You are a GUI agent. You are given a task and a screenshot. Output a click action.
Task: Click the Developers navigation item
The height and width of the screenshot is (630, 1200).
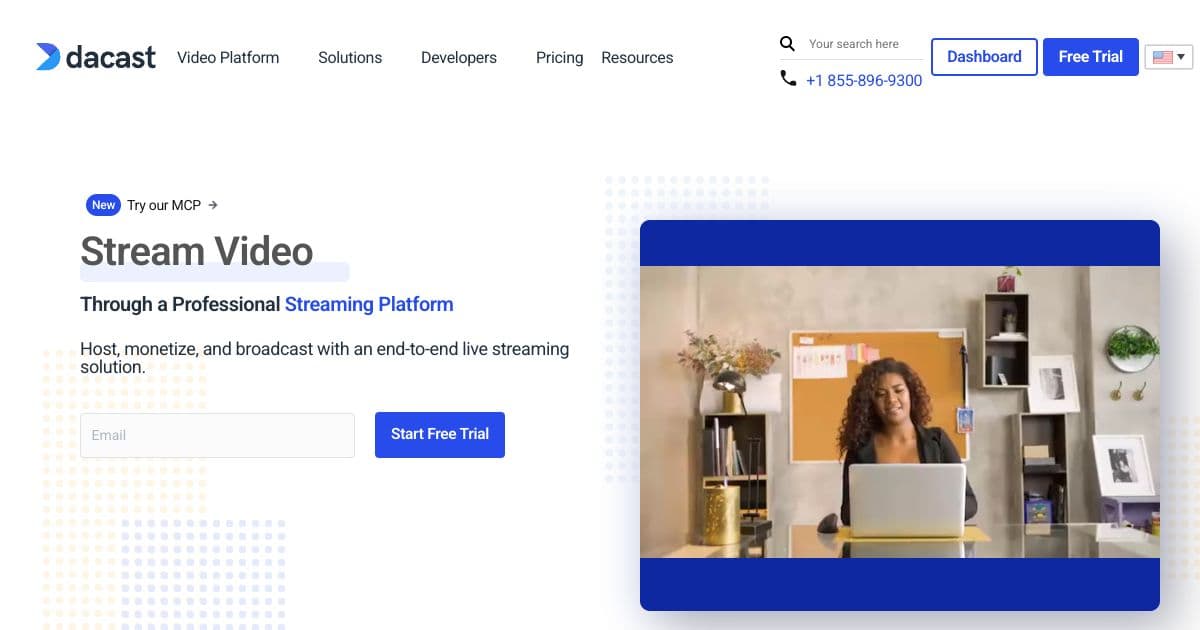pyautogui.click(x=458, y=58)
